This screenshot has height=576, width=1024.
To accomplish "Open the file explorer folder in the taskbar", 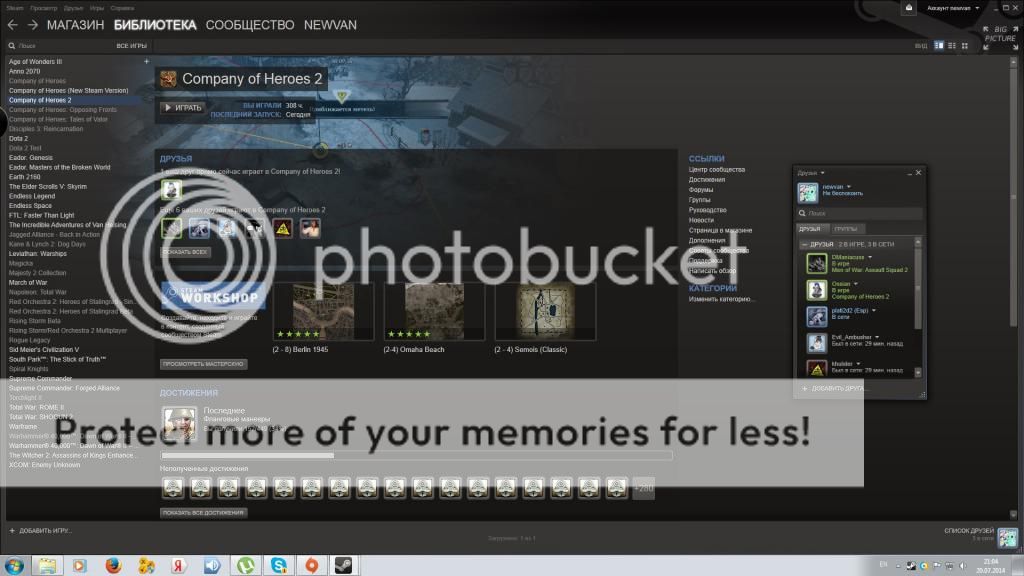I will coord(47,565).
